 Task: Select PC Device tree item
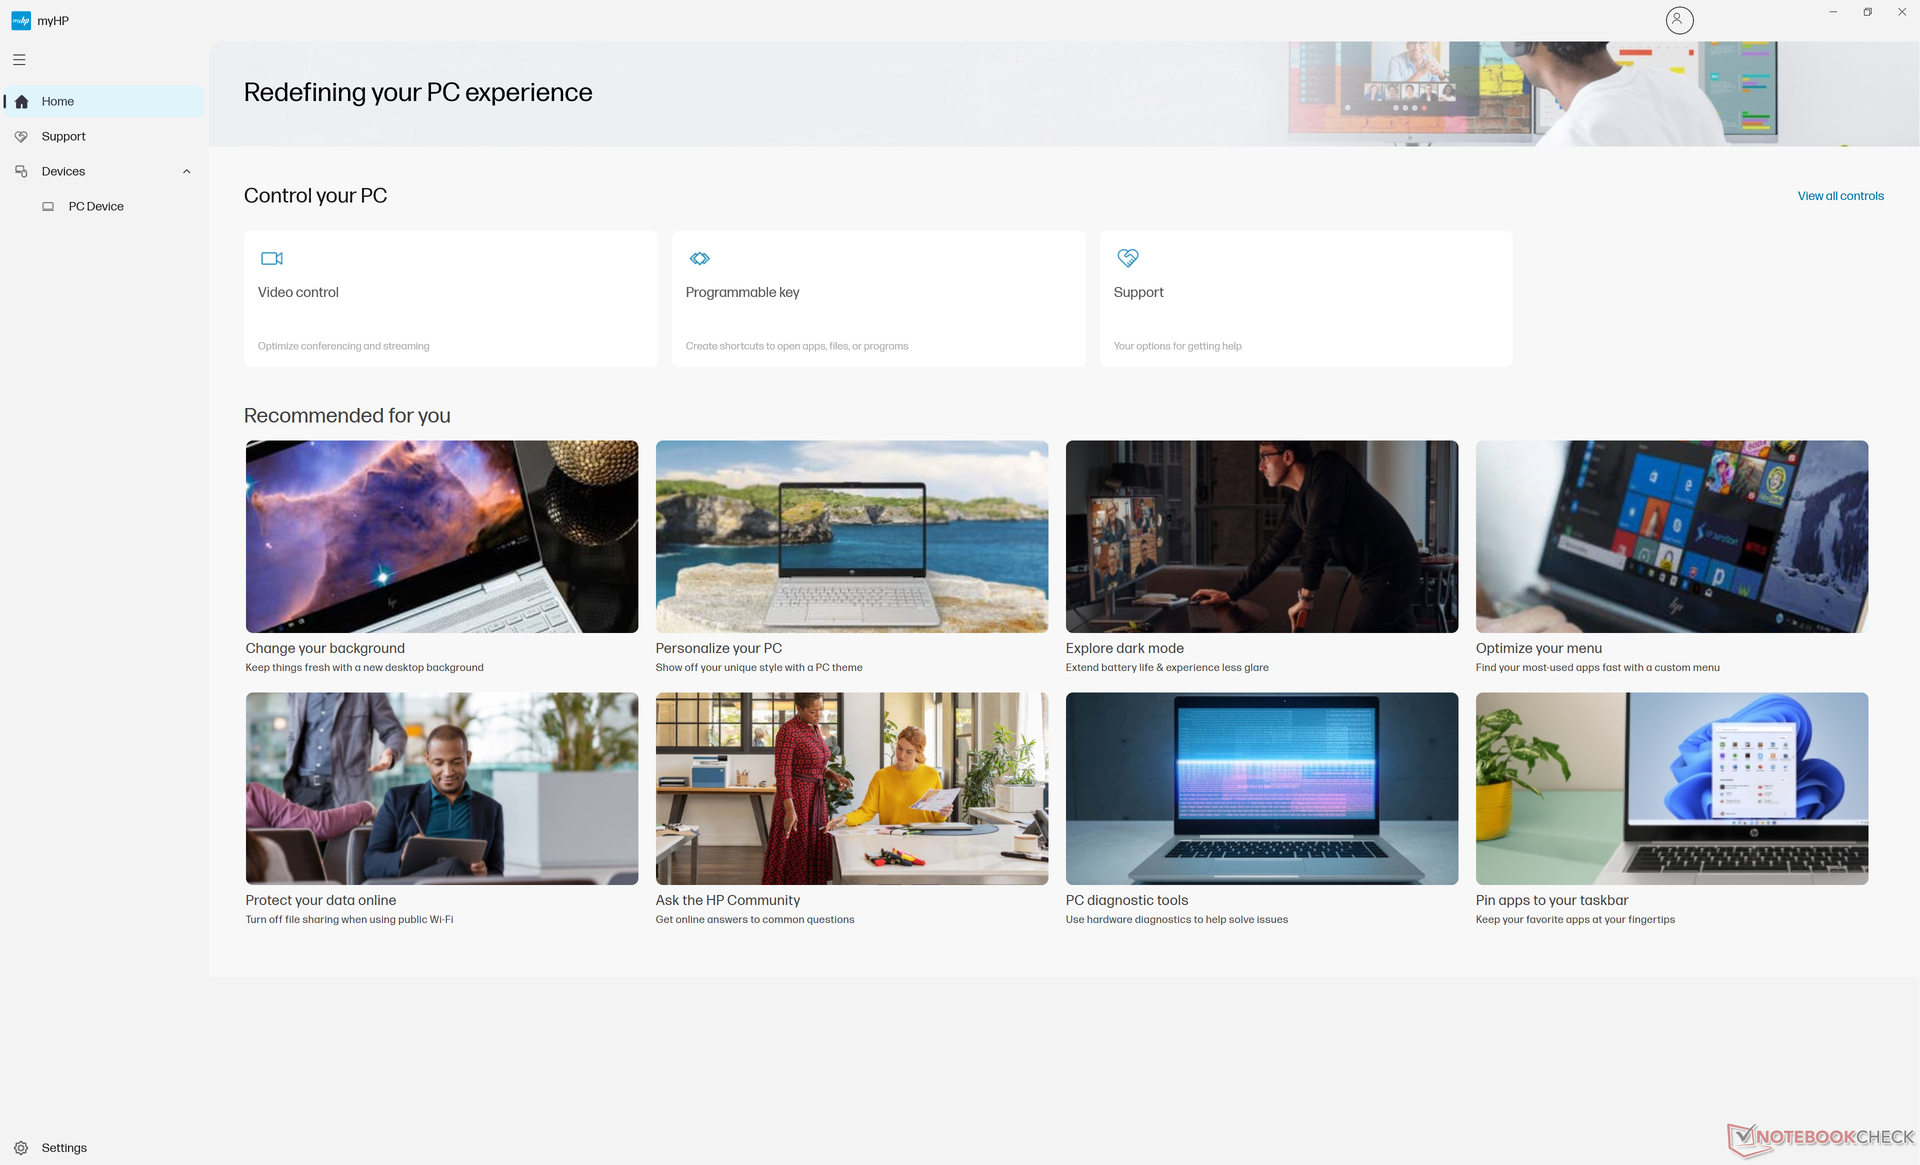96,206
